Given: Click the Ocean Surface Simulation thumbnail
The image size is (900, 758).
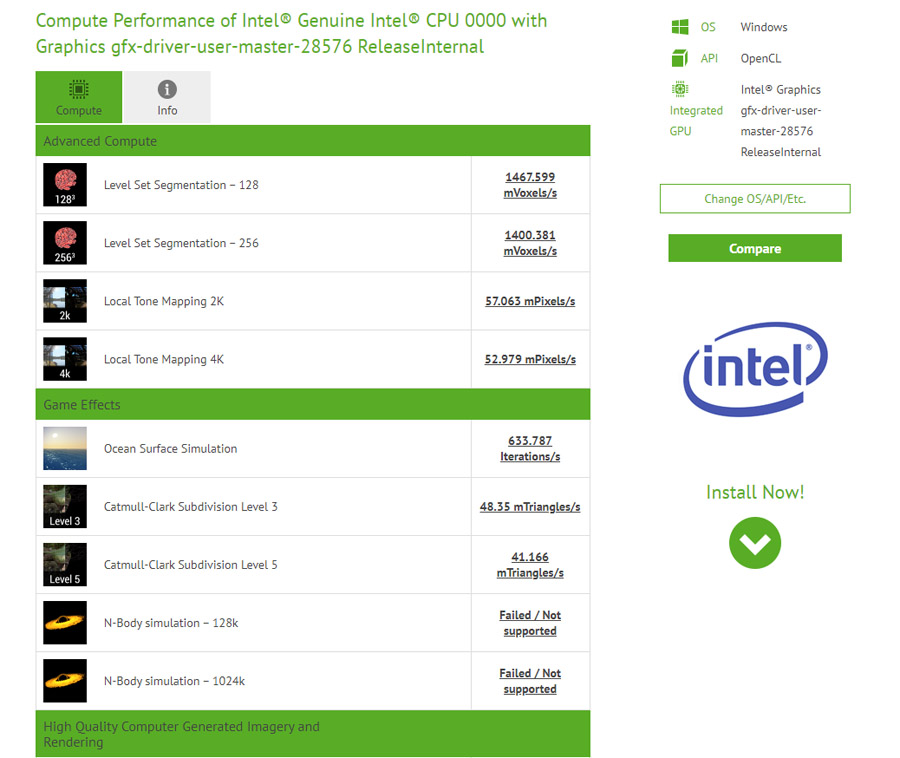Looking at the screenshot, I should click(65, 448).
